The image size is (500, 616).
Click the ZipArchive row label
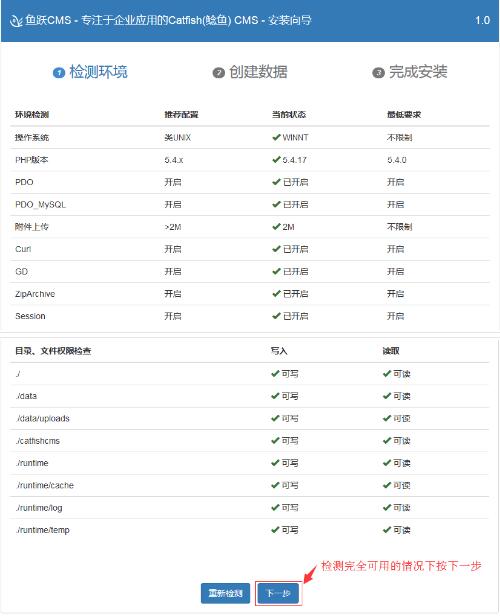coord(35,294)
